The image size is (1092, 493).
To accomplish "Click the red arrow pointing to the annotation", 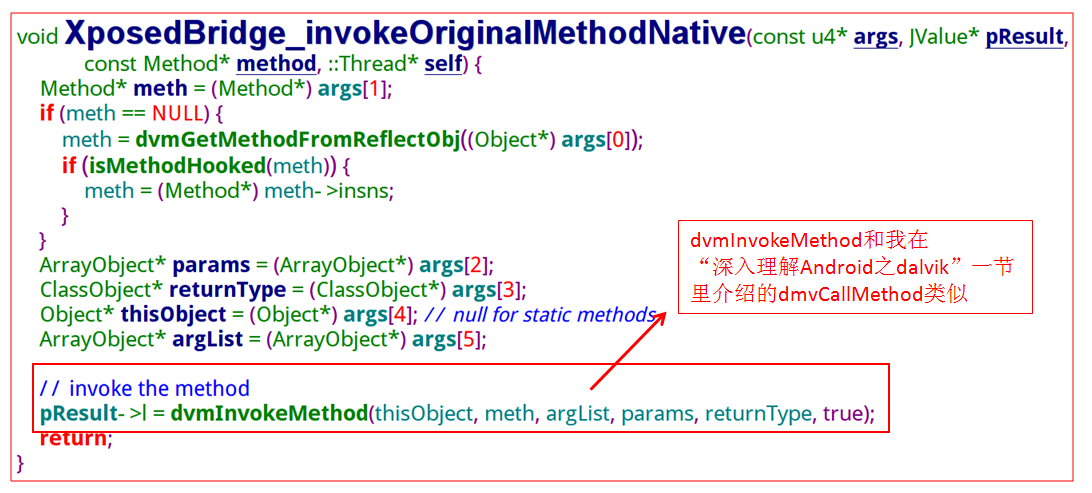I will tap(629, 352).
